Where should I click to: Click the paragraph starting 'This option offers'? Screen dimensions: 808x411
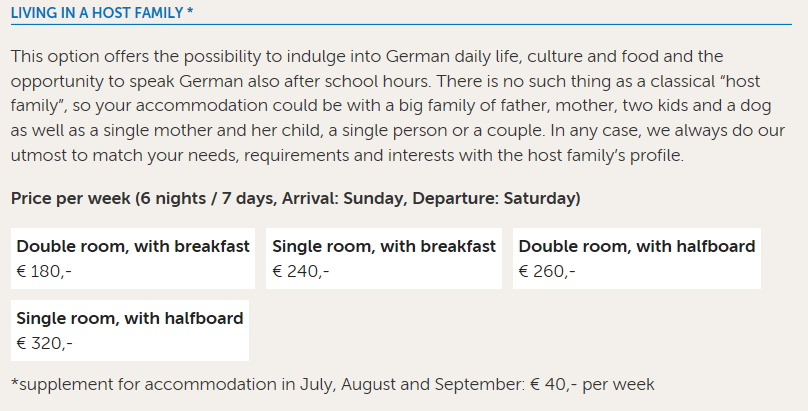pos(398,106)
